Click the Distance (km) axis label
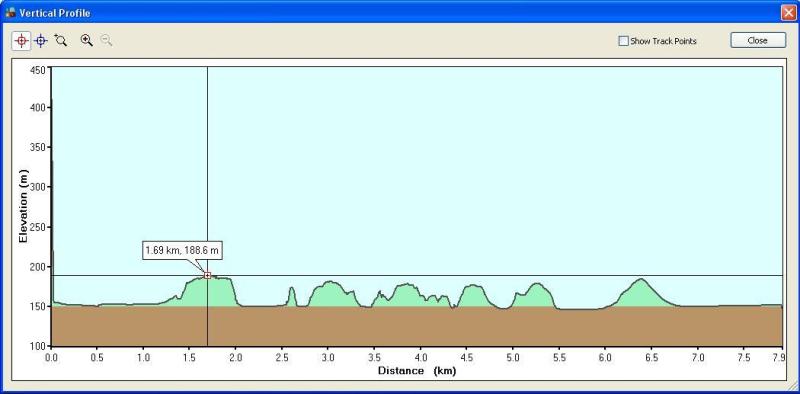The height and width of the screenshot is (394, 800). tap(417, 371)
